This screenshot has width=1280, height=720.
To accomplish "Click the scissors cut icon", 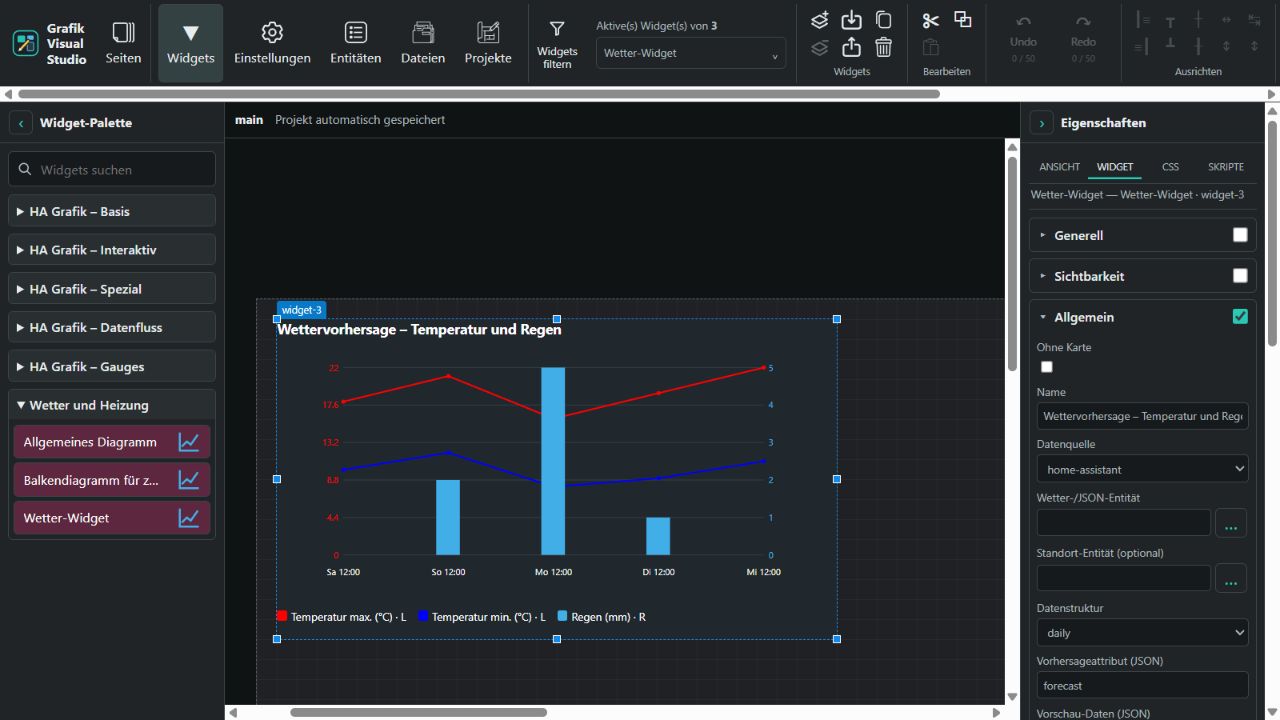I will pos(930,20).
